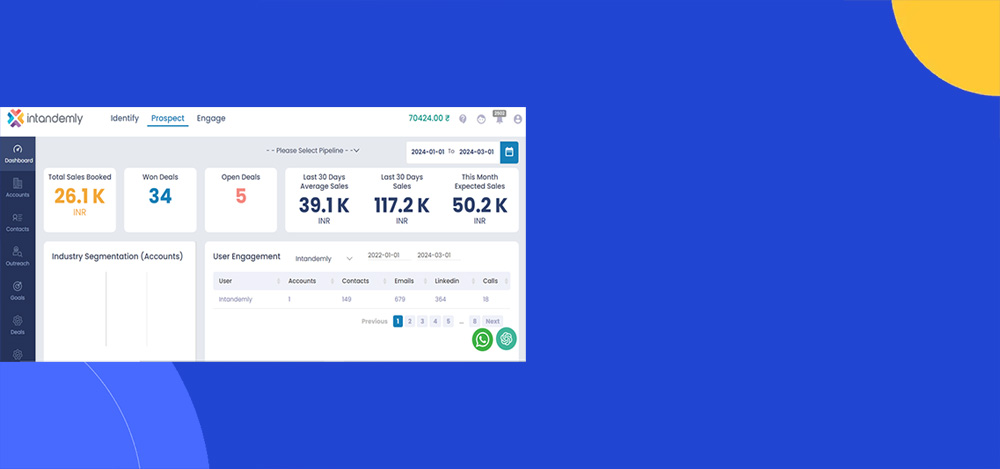Select pagination page 5
This screenshot has height=469, width=1000.
[448, 321]
